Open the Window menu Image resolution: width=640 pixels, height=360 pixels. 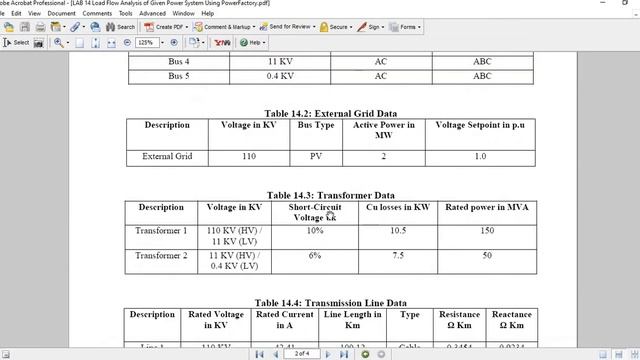tap(183, 13)
